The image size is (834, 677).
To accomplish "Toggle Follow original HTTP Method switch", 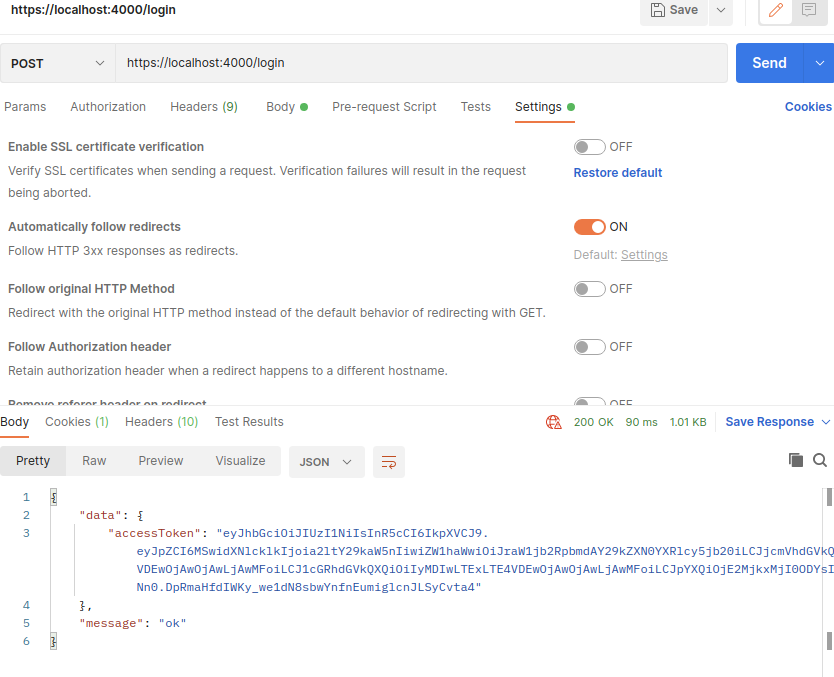I will pos(589,289).
